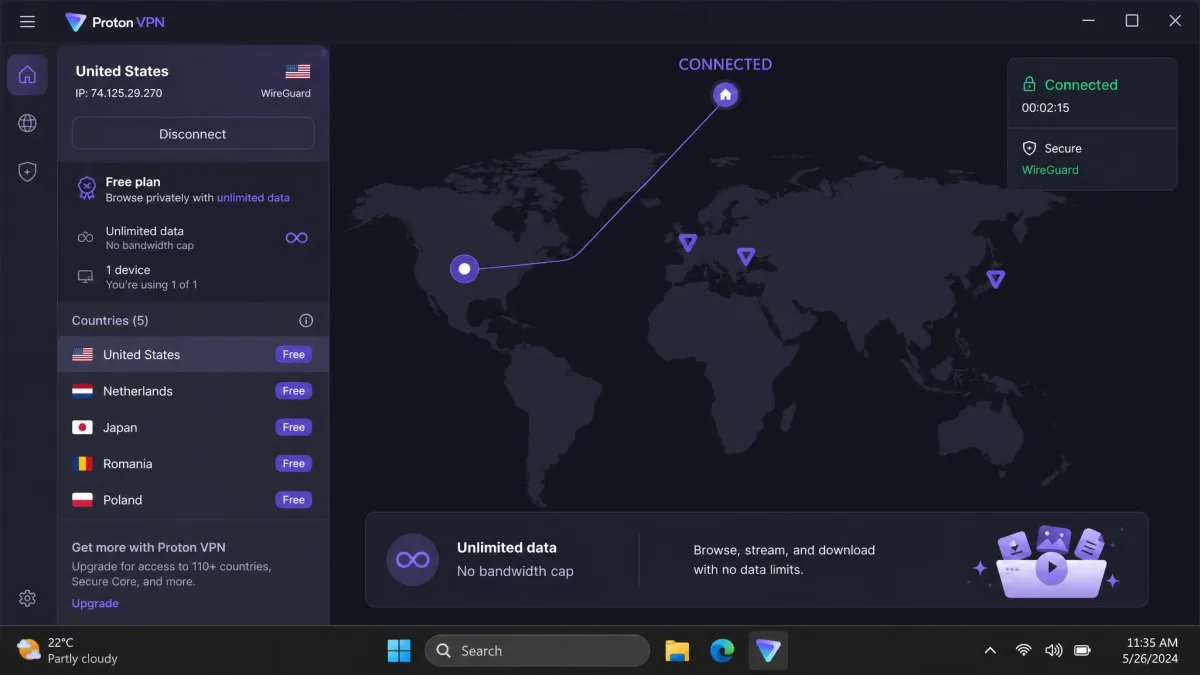Select the Japan server marker on the map
This screenshot has width=1200, height=675.
point(995,279)
